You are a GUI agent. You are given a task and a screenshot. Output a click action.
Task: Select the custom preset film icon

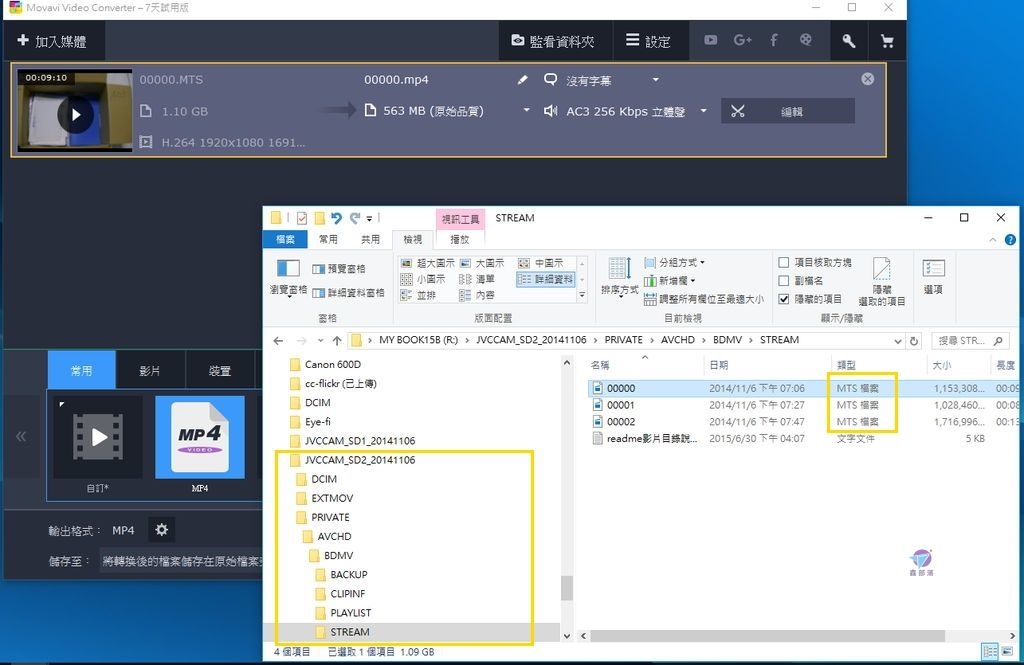[98, 438]
